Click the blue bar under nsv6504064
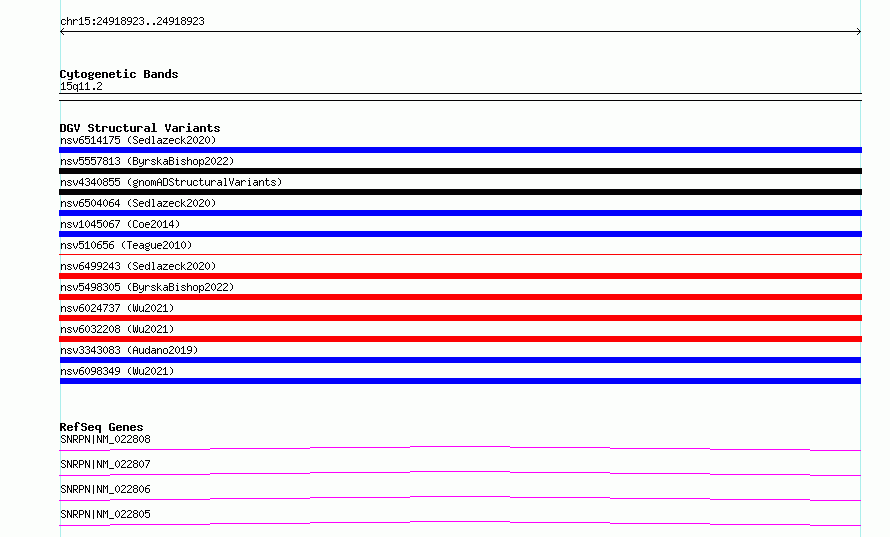Screen dimensions: 890x537 460,213
